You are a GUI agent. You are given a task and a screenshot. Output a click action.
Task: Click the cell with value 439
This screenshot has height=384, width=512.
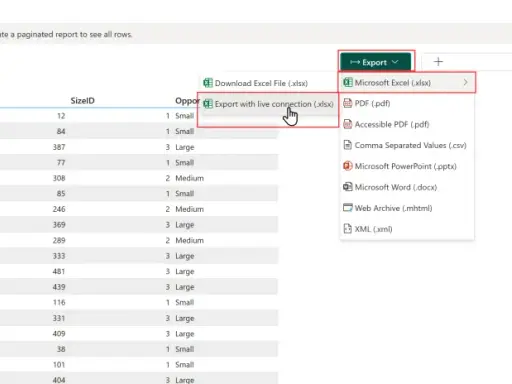click(x=59, y=287)
